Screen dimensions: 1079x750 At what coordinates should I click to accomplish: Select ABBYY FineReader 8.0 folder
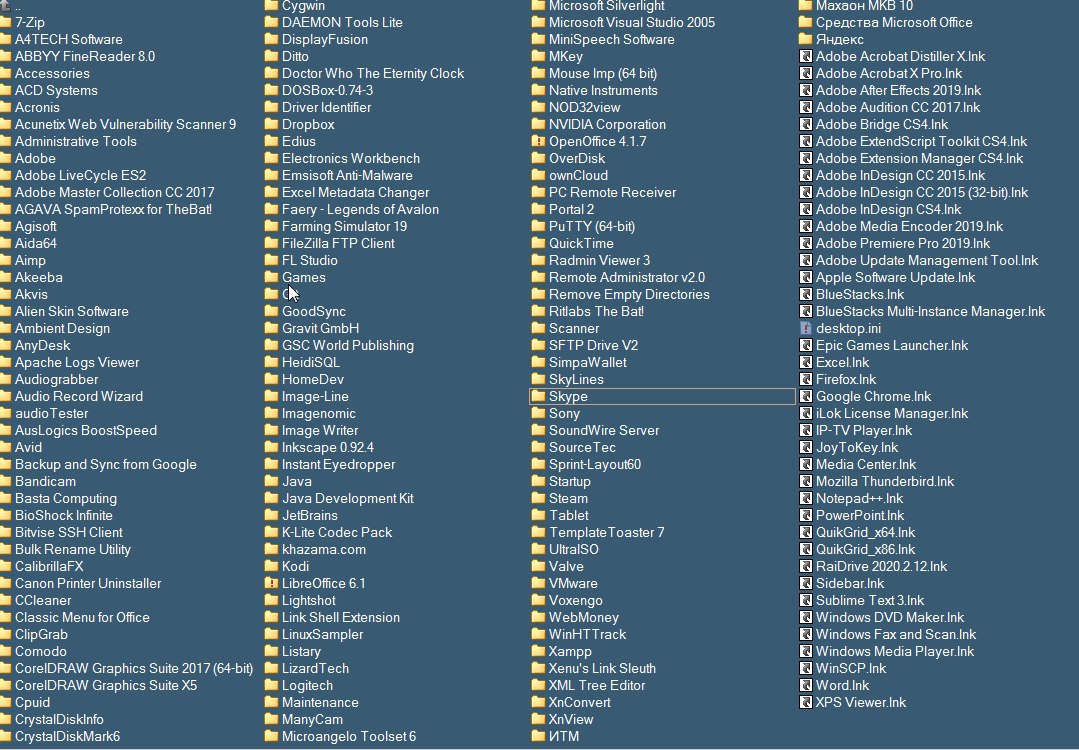point(85,56)
